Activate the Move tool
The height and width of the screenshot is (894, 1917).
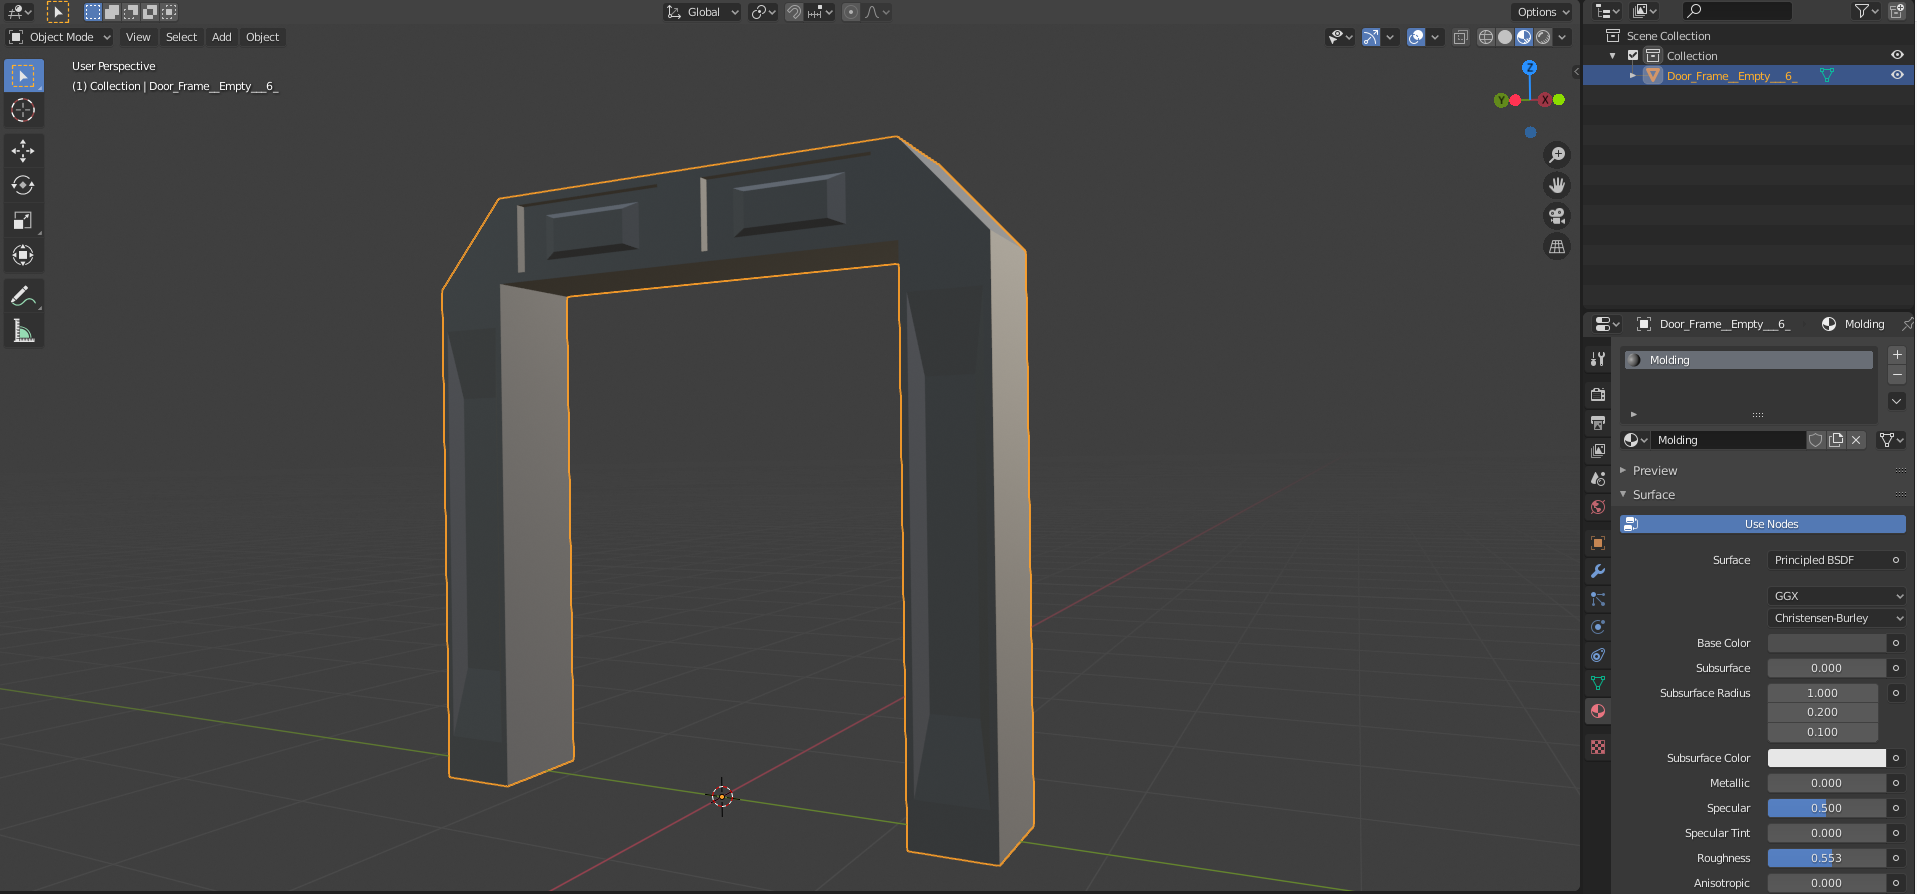(x=23, y=150)
